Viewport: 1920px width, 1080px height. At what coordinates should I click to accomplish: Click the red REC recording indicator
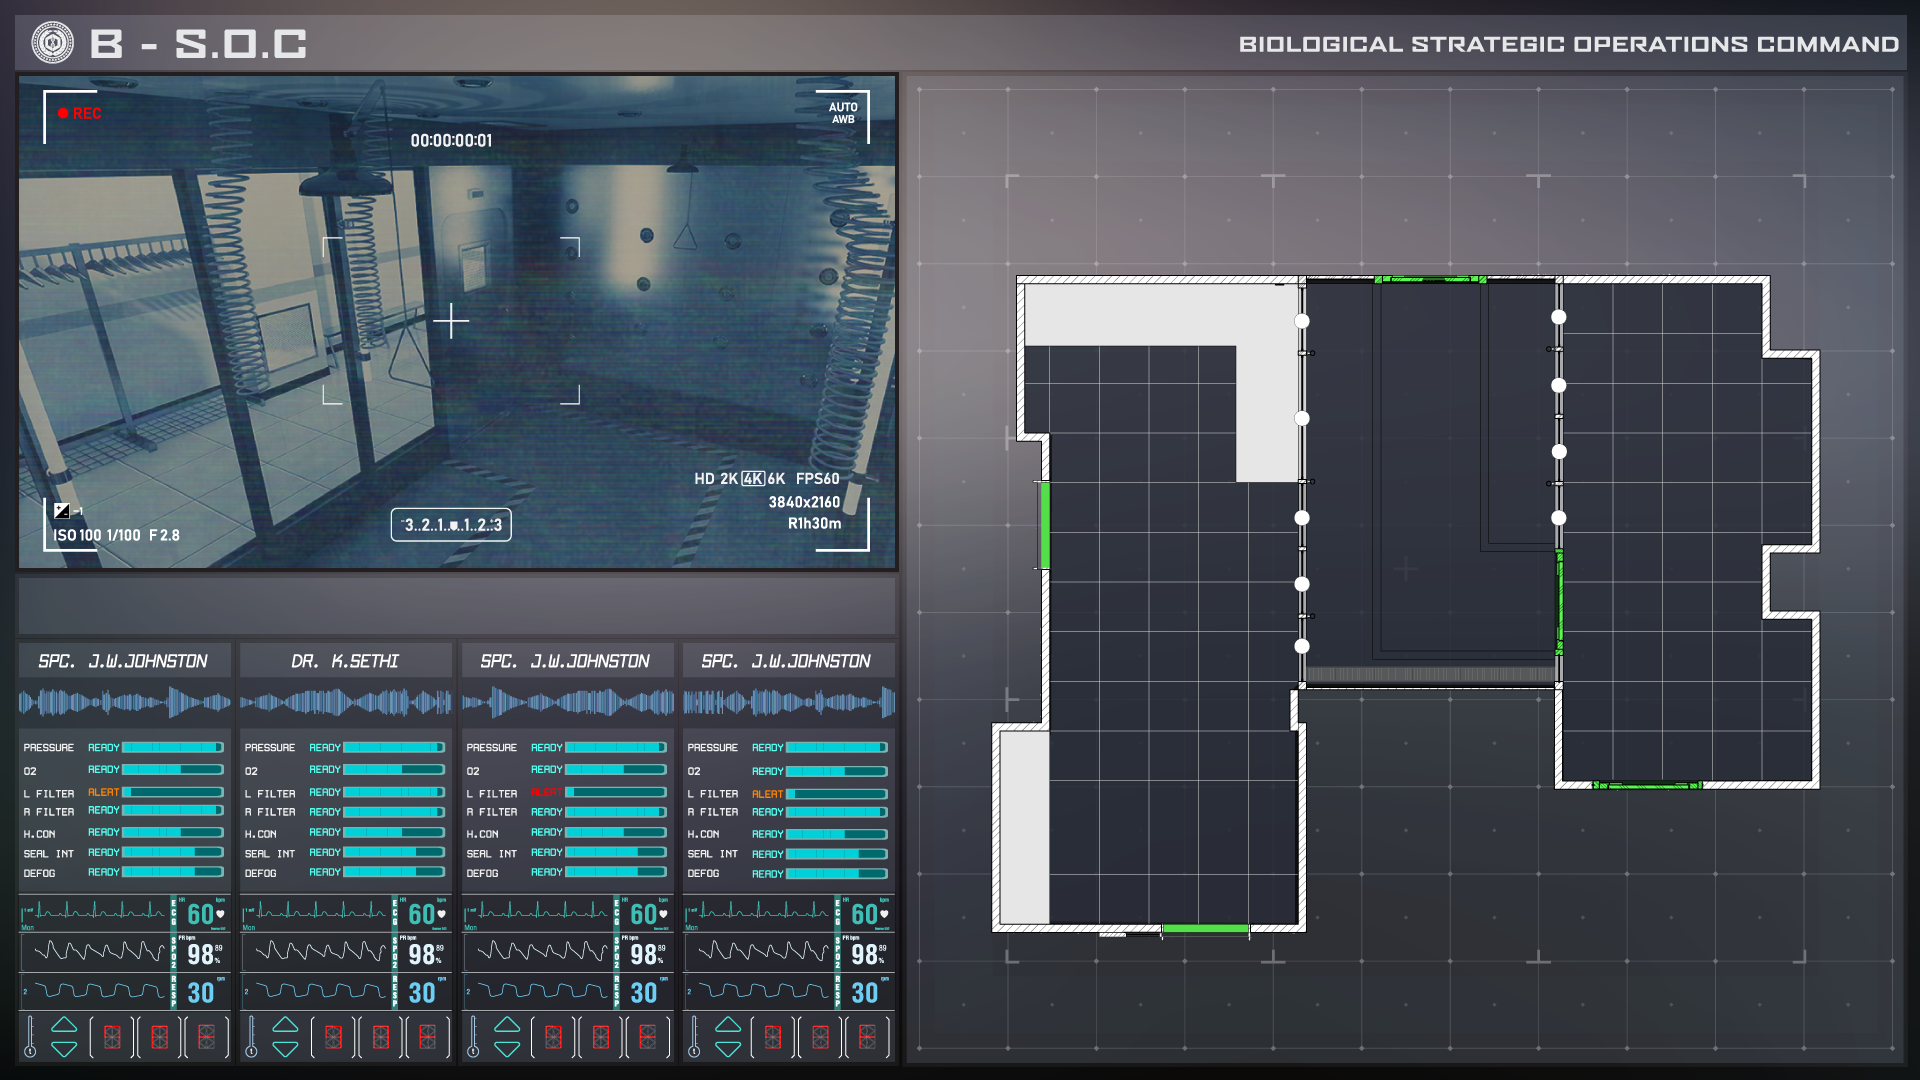(x=79, y=114)
